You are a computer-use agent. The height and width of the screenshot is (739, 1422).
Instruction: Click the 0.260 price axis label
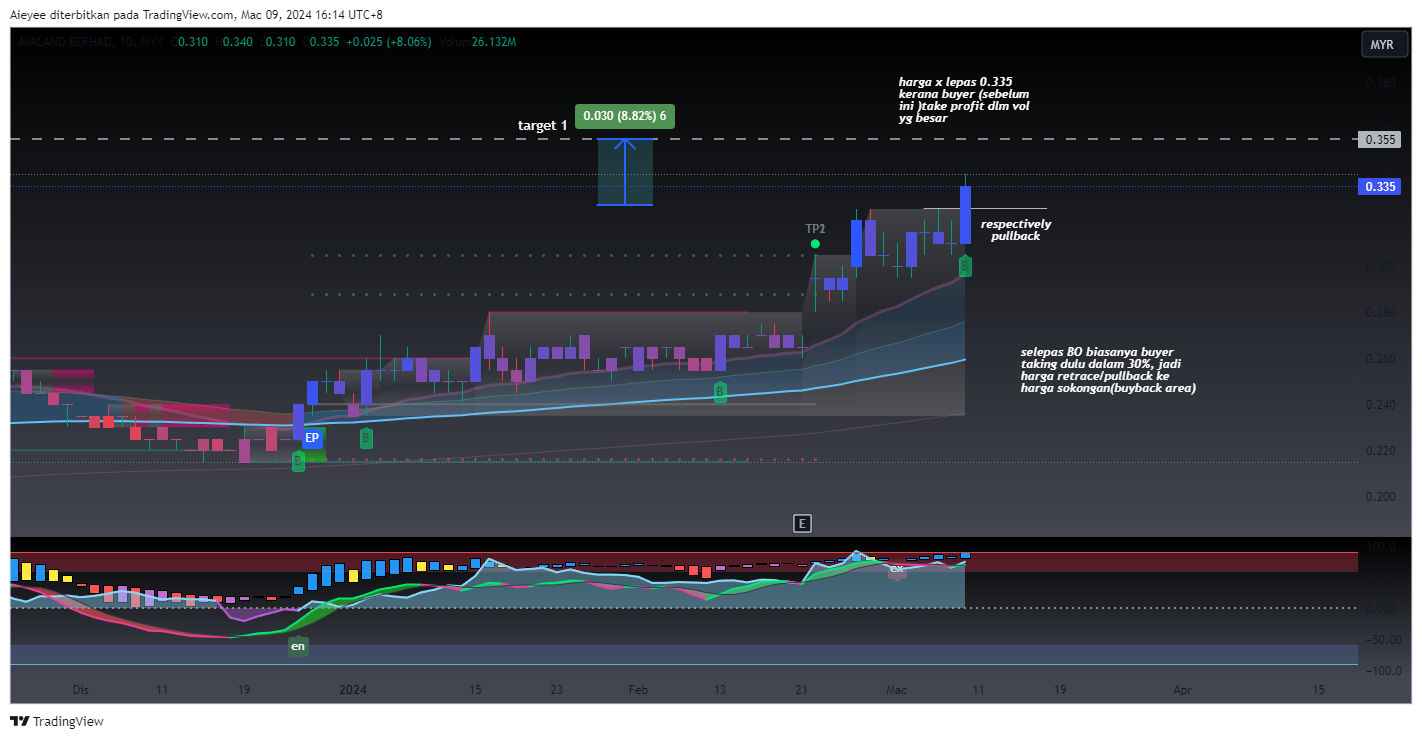pyautogui.click(x=1380, y=359)
